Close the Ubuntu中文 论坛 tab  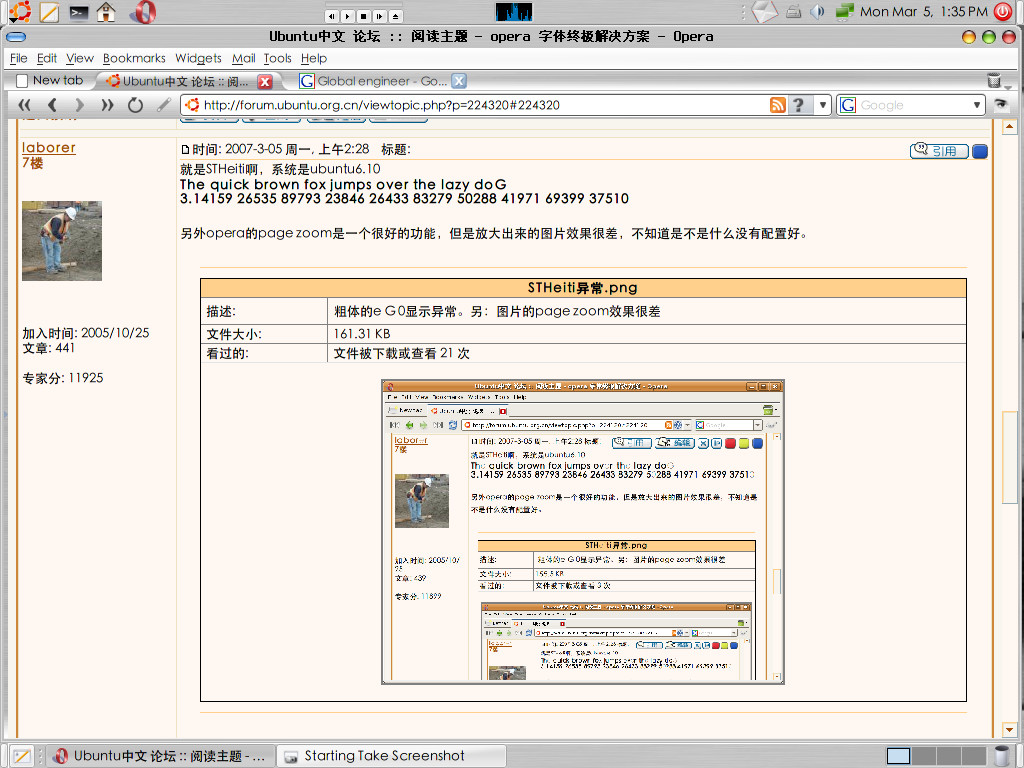coord(264,82)
